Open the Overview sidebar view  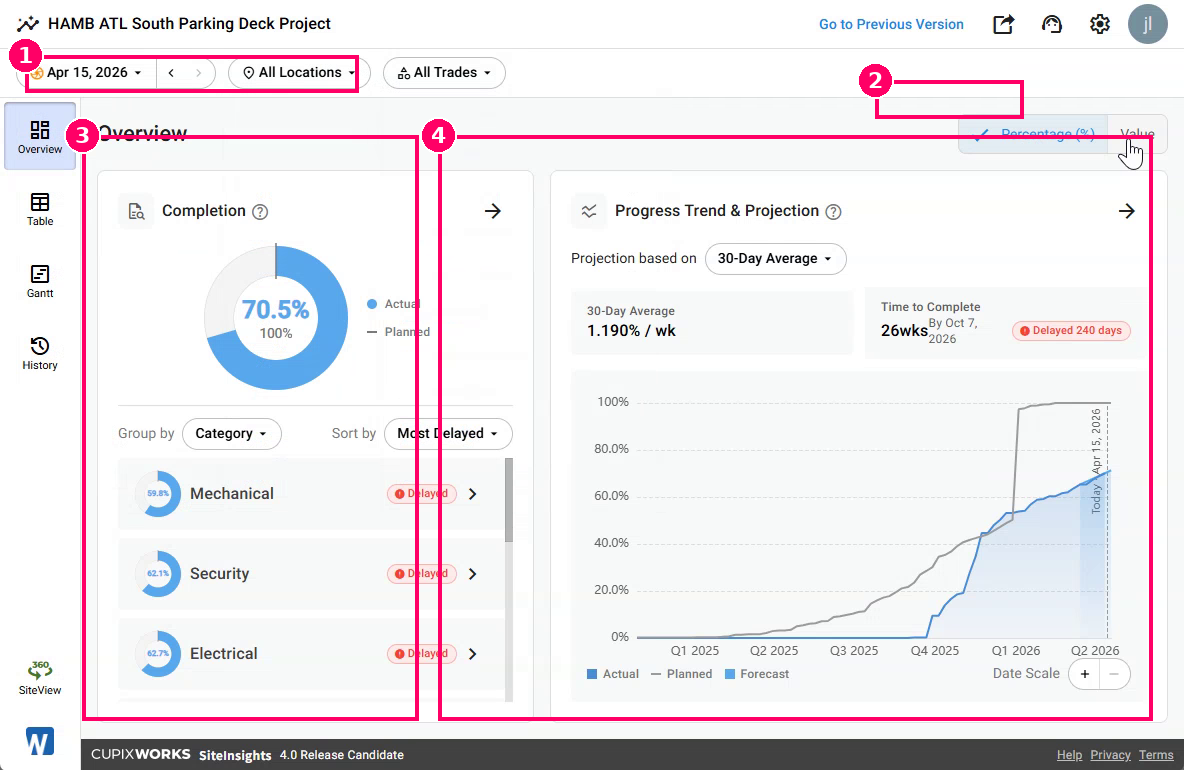40,136
